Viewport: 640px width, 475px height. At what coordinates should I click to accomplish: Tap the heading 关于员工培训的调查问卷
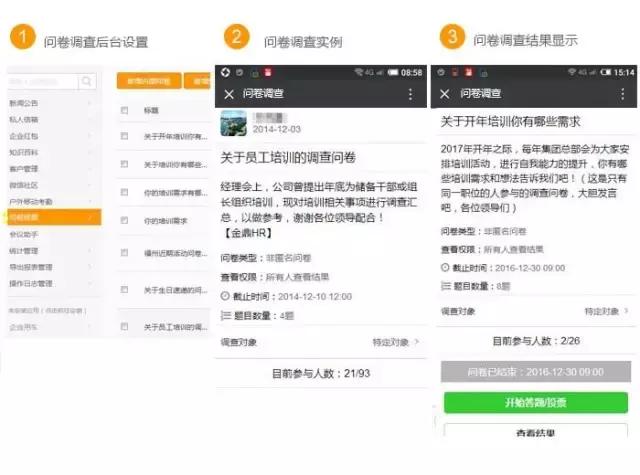click(288, 157)
